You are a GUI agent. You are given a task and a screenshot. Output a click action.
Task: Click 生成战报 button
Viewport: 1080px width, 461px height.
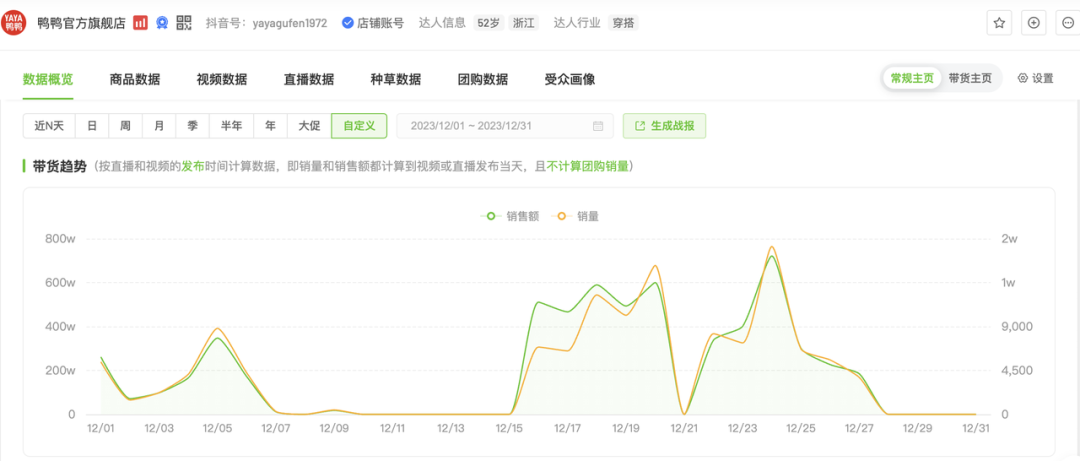pyautogui.click(x=665, y=126)
